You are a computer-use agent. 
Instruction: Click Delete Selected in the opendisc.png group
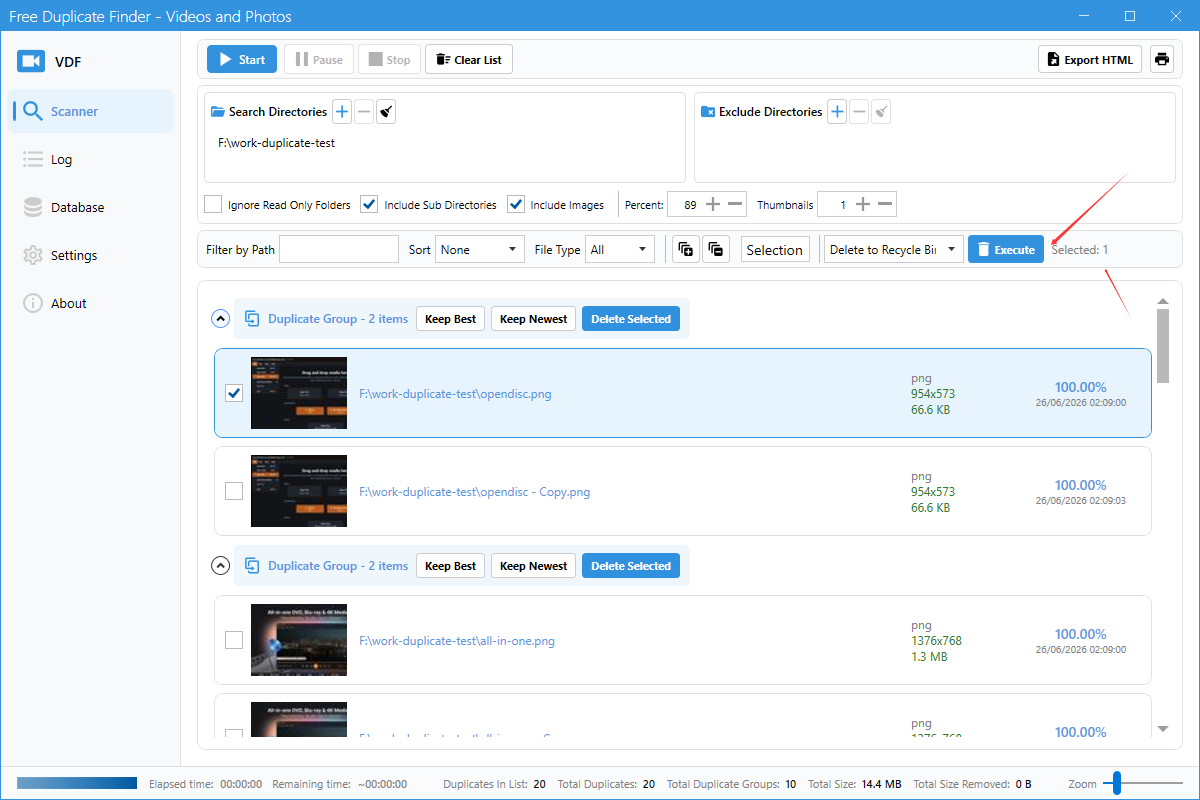coord(631,319)
